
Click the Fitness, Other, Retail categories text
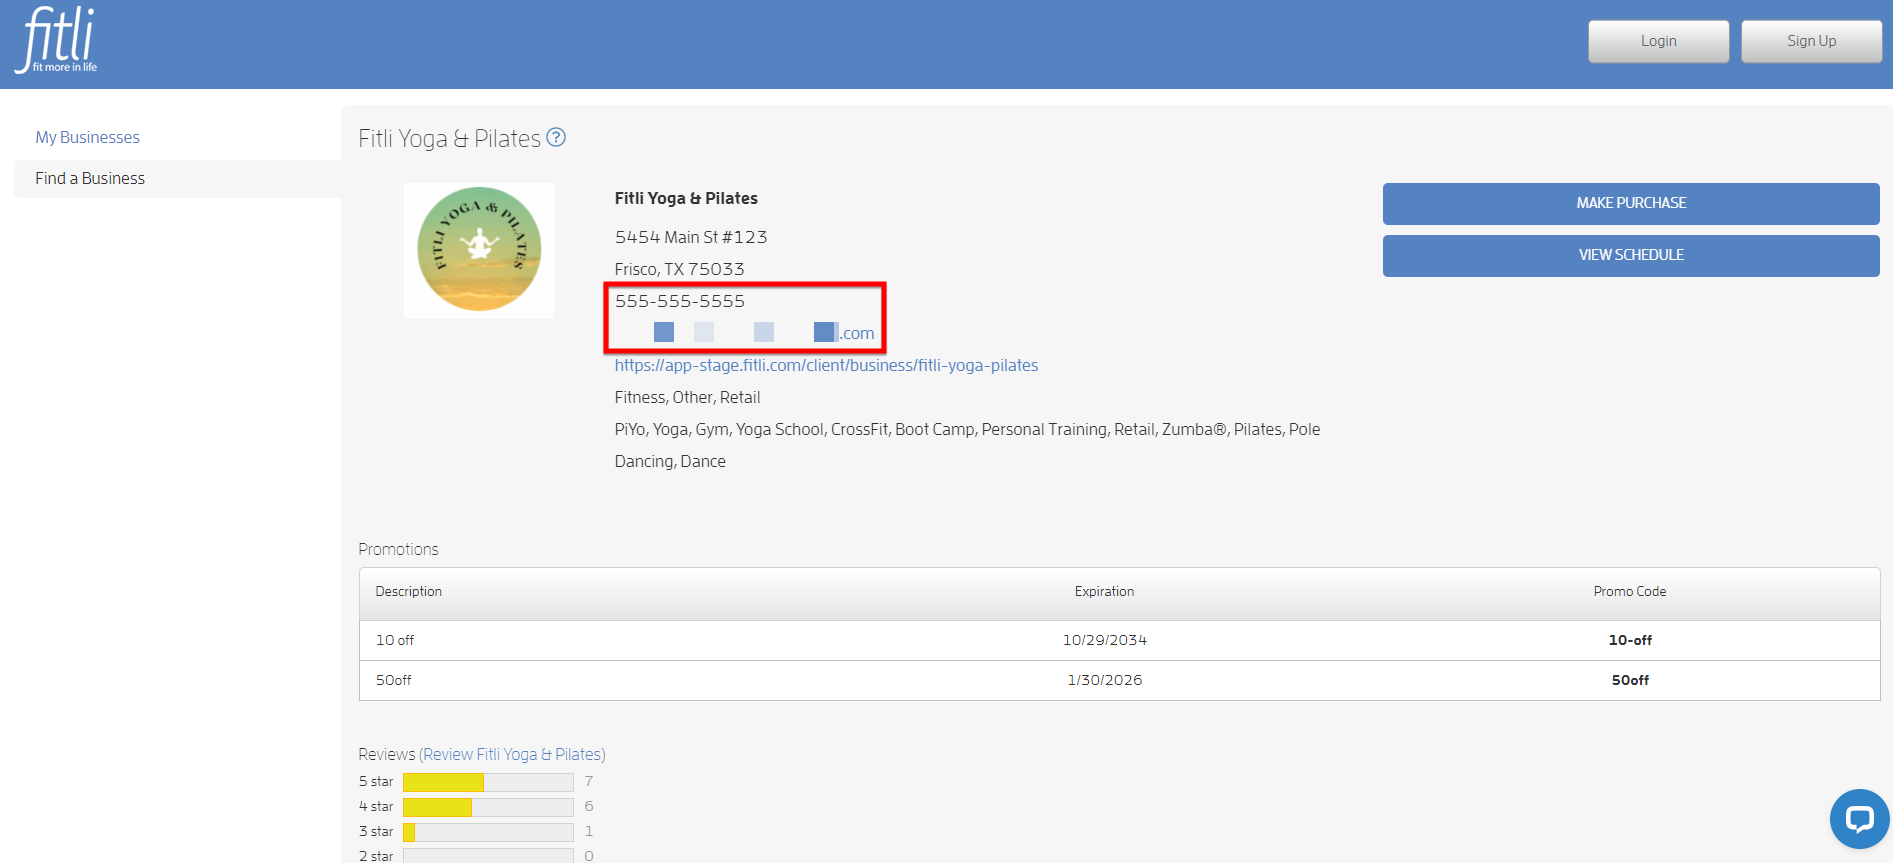point(687,397)
